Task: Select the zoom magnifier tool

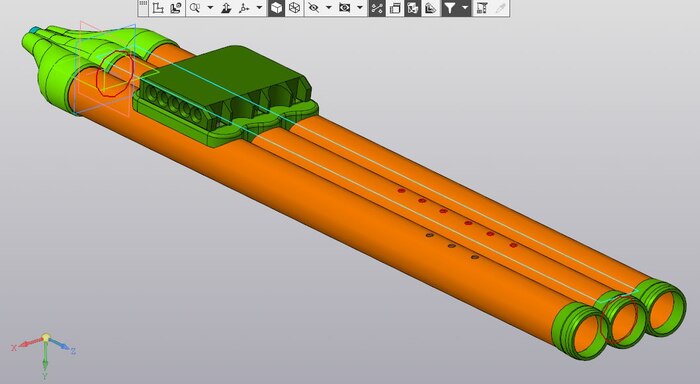Action: (195, 8)
